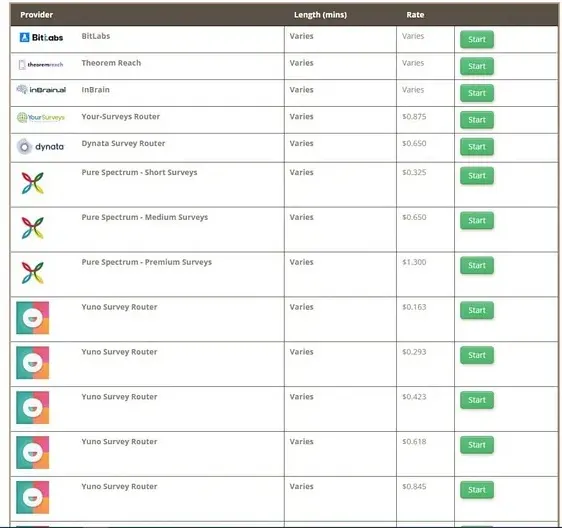
Task: Click the Varies length for Theorem Reach
Action: coord(301,63)
